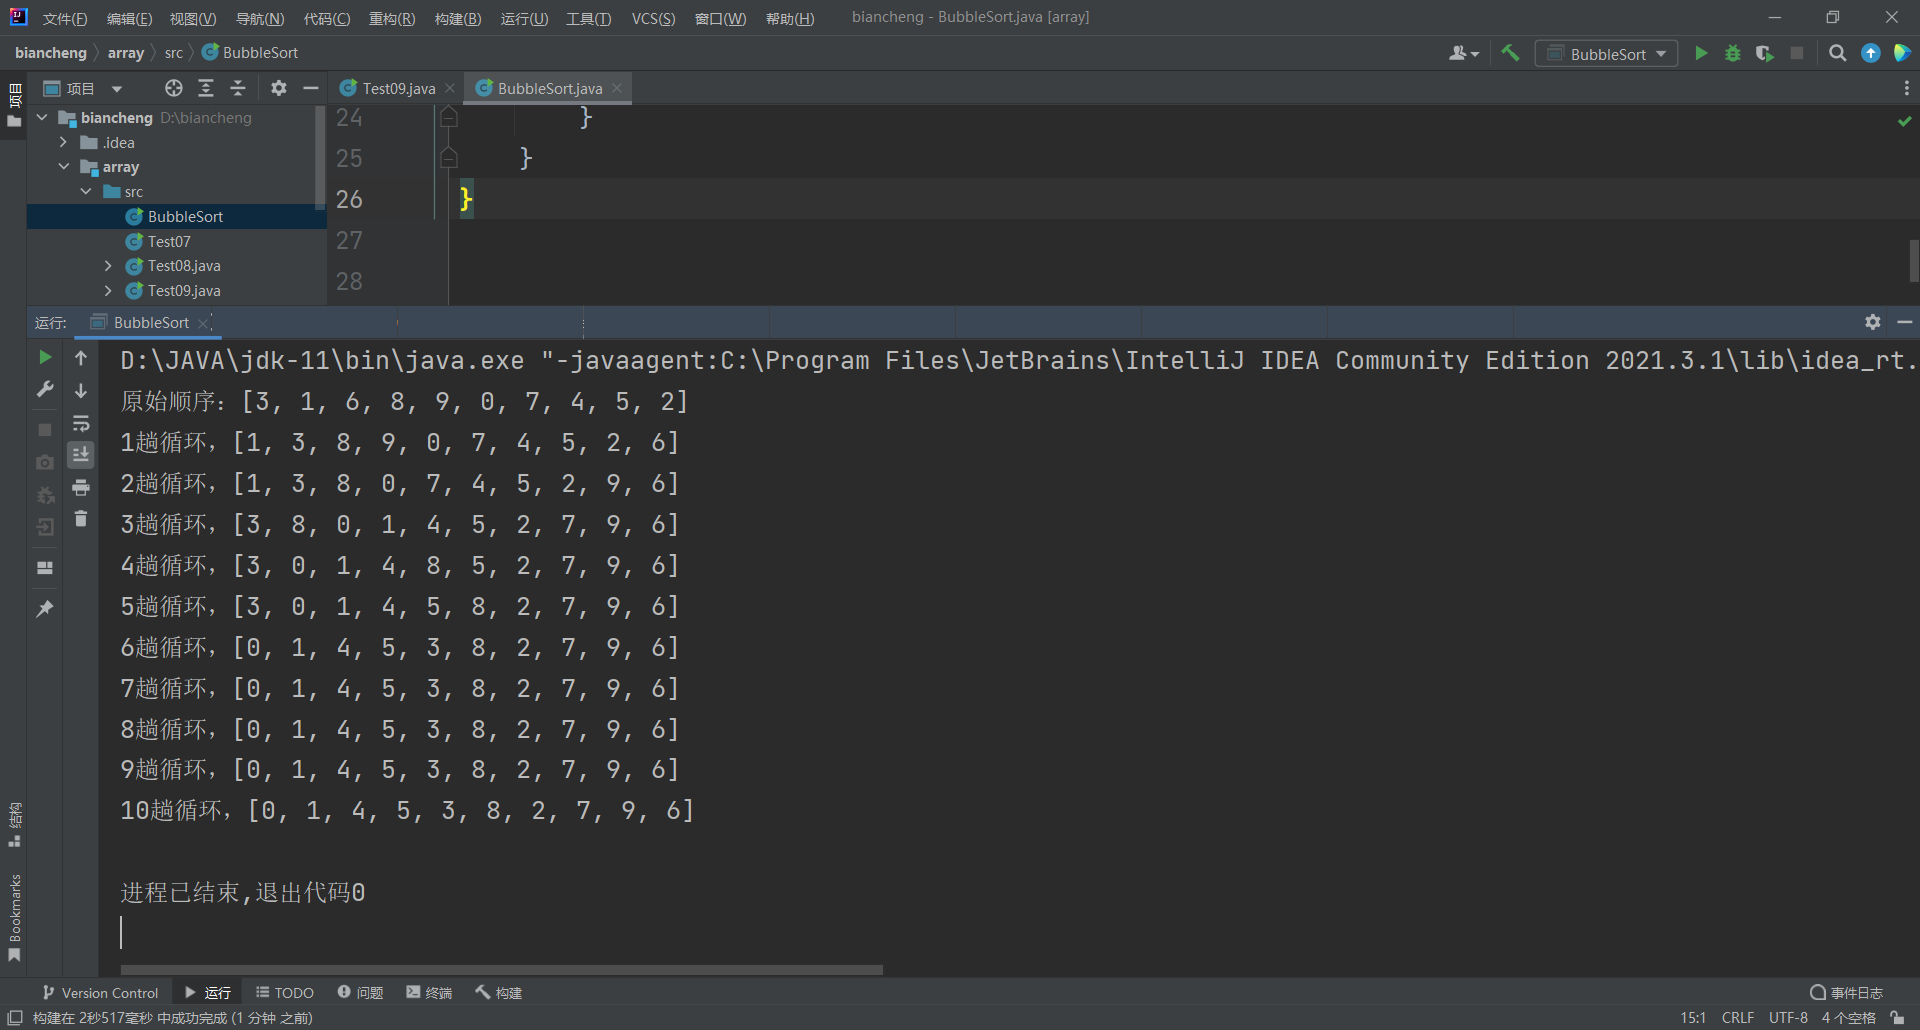Image resolution: width=1920 pixels, height=1030 pixels.
Task: Expand the .idea folder
Action: 64,143
